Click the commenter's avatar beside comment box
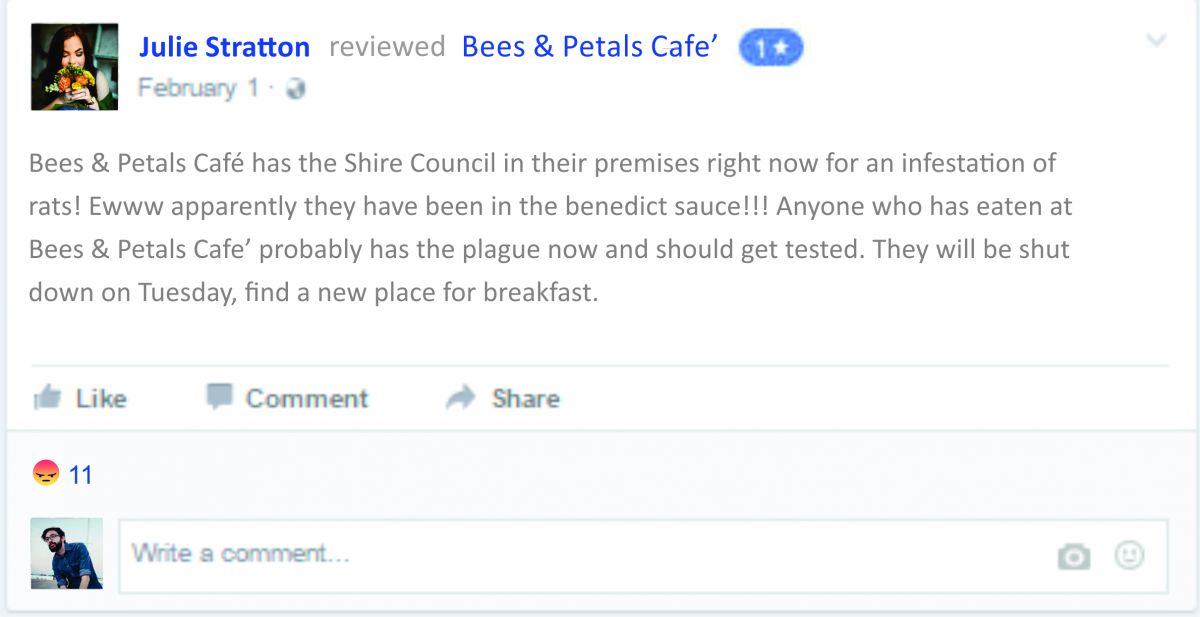Viewport: 1200px width, 617px height. 67,553
